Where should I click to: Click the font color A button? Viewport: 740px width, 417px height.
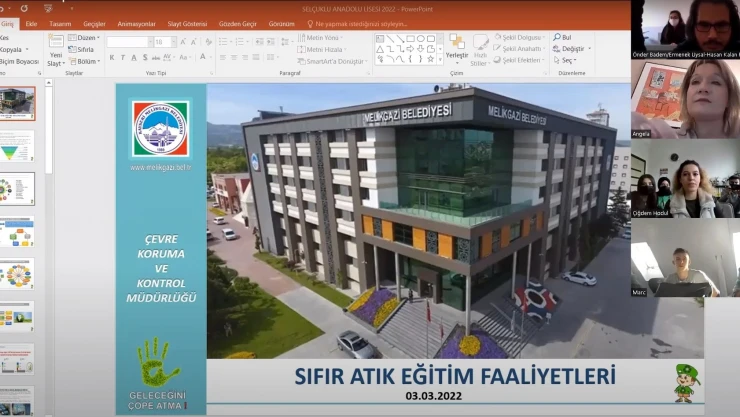(200, 58)
